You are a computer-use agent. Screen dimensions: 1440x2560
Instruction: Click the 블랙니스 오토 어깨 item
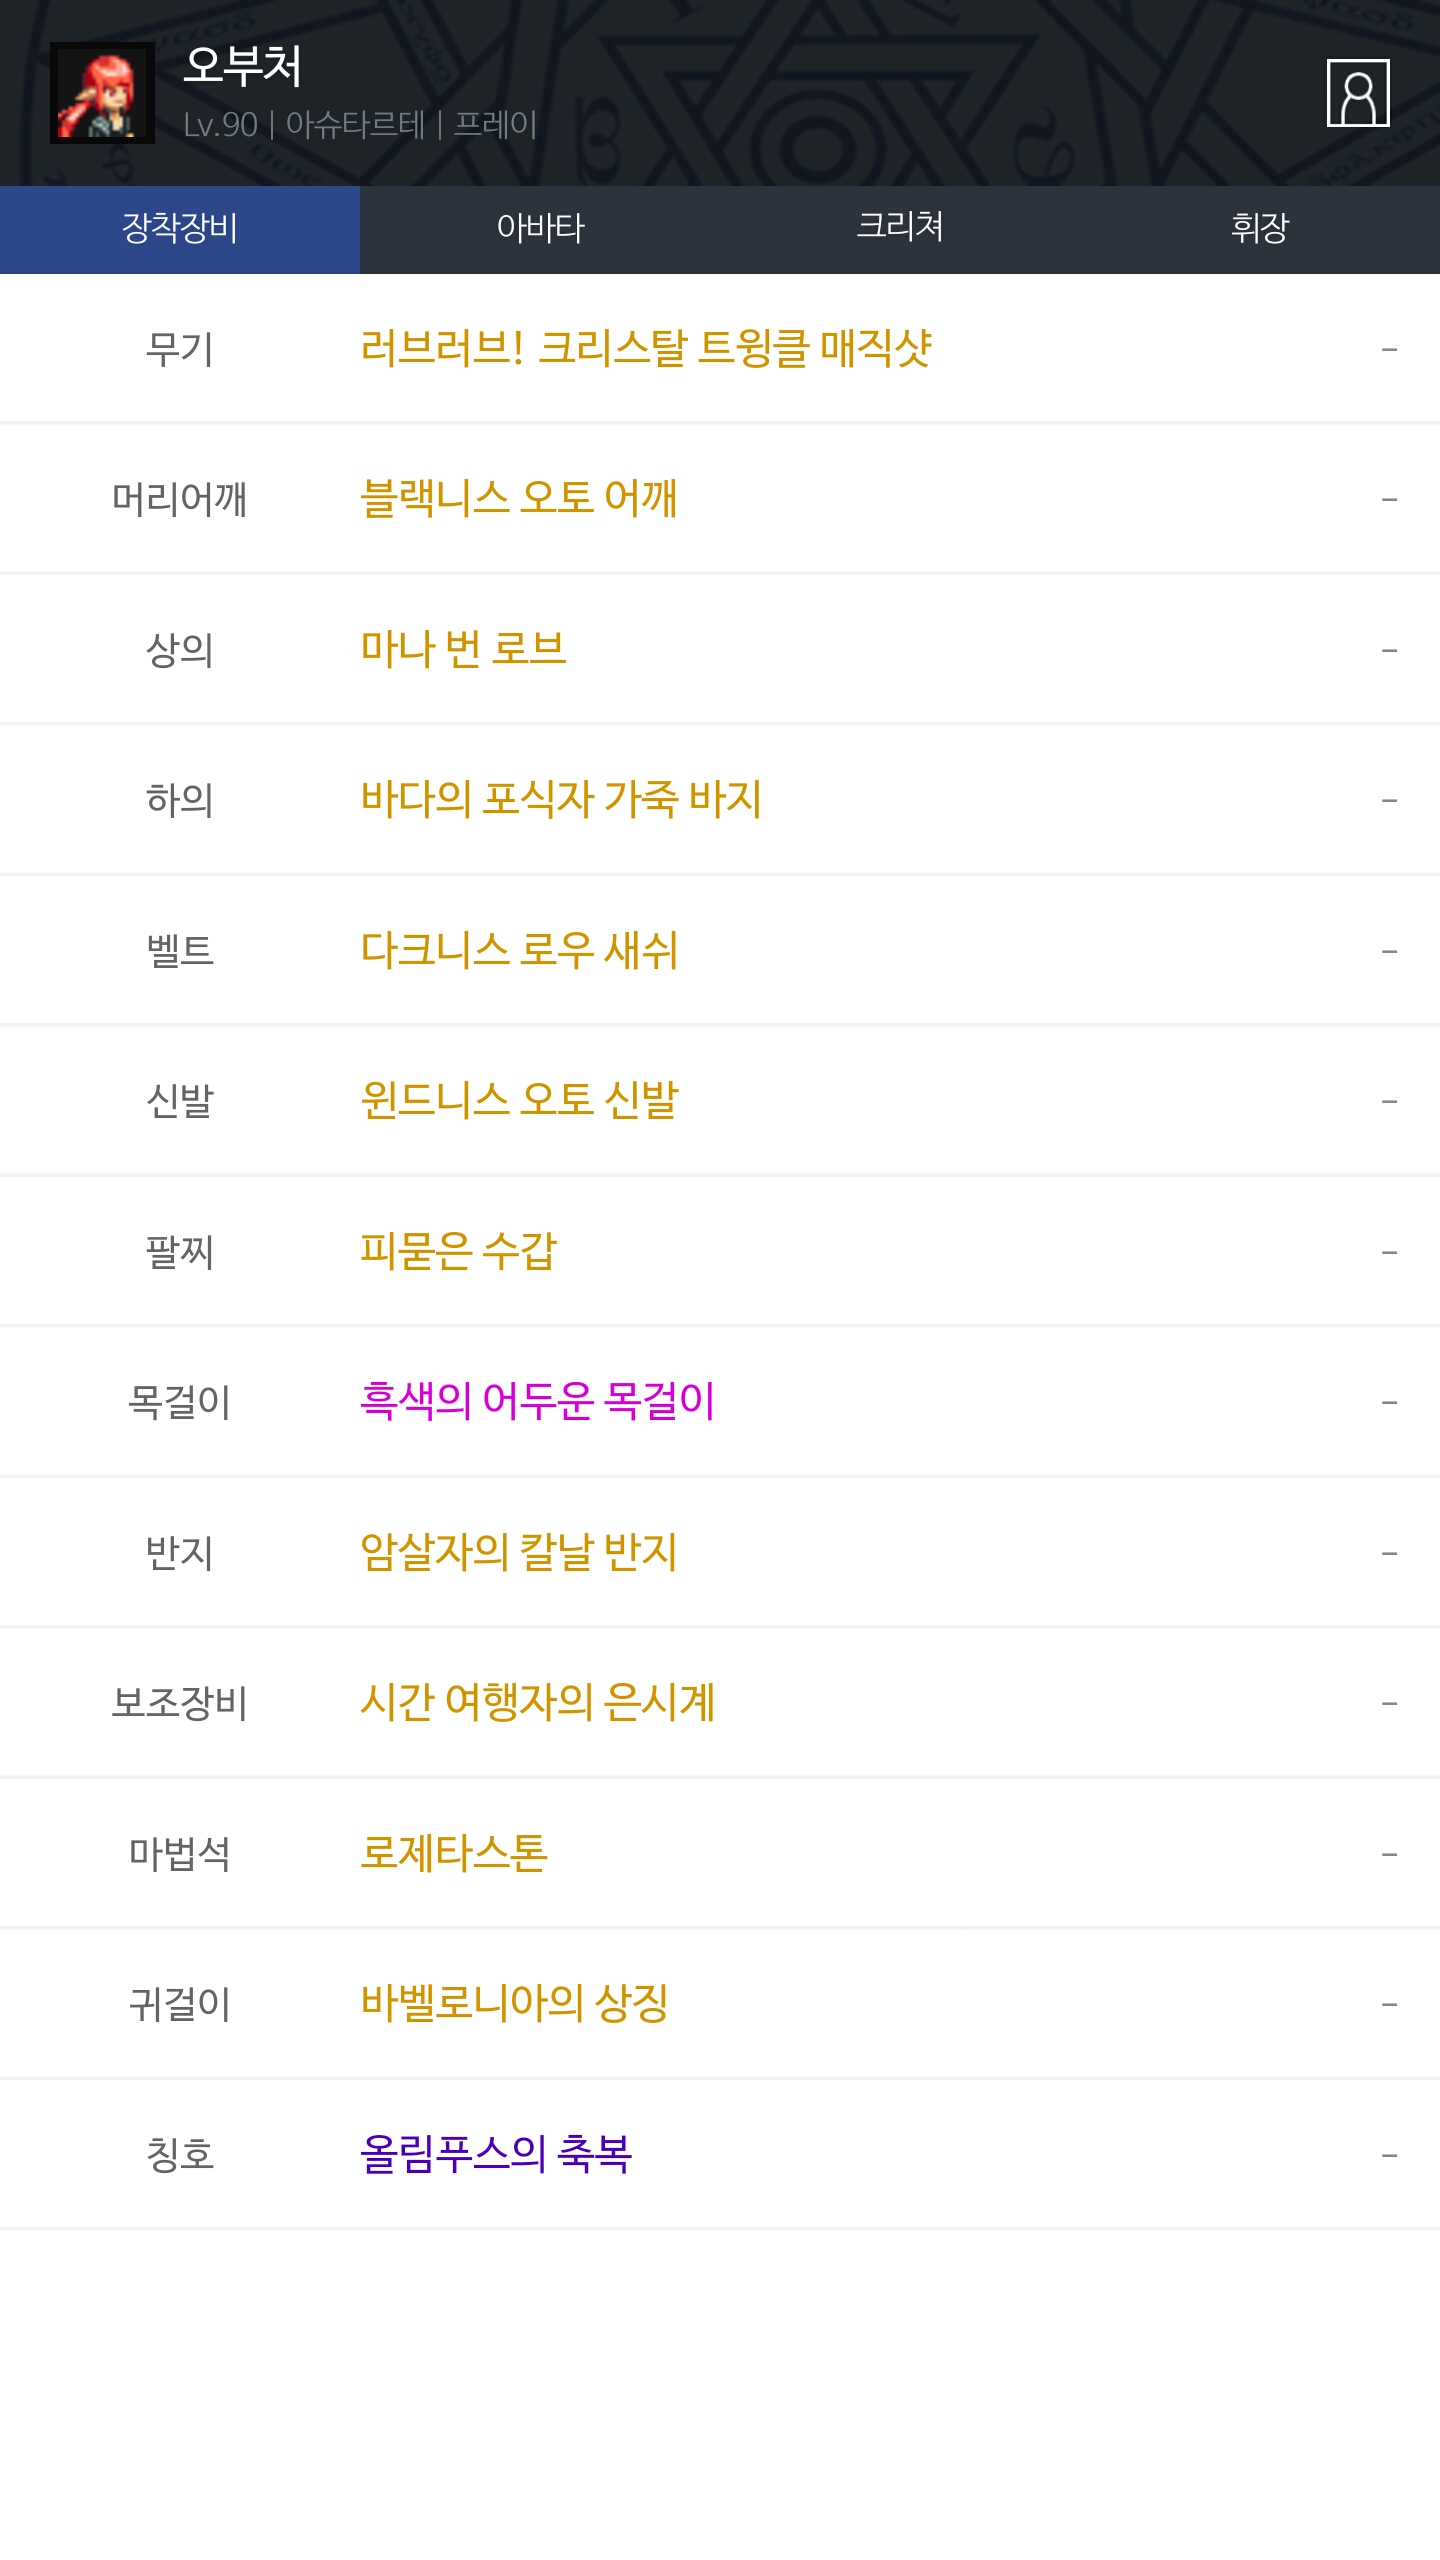[519, 499]
